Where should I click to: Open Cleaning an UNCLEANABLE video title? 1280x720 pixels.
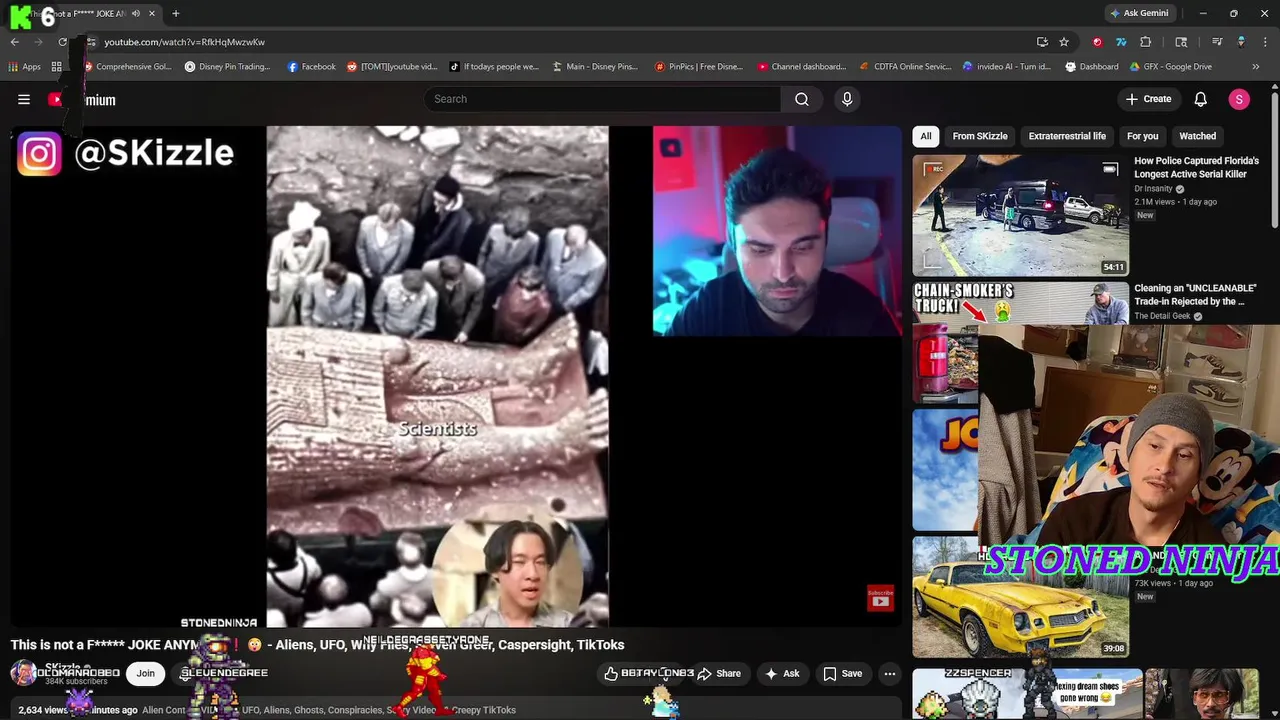pos(1195,294)
